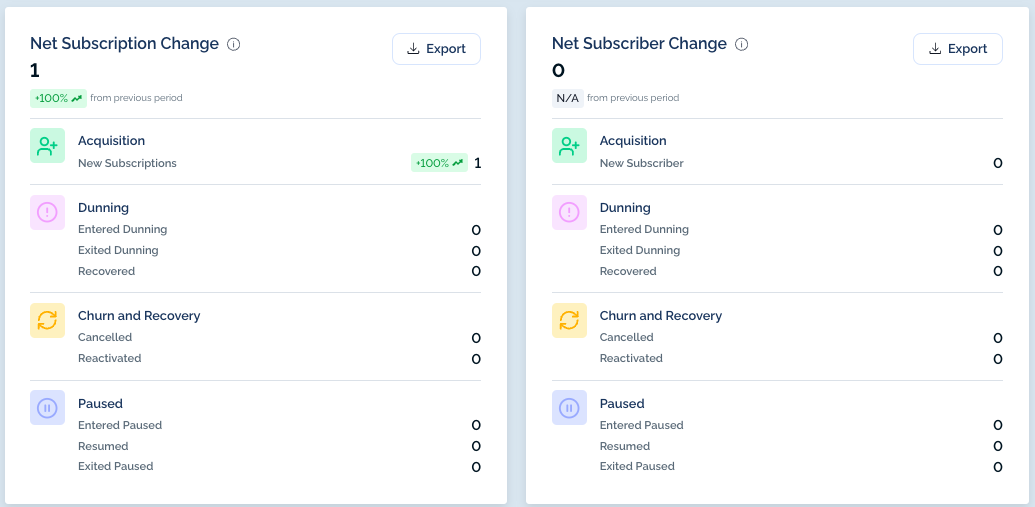Click Resumed row in Net Subscriber Change card
This screenshot has width=1035, height=507.
pyautogui.click(x=801, y=446)
